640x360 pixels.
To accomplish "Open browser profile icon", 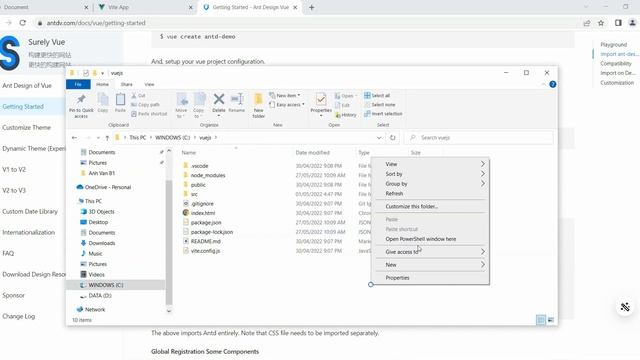I will [x=632, y=23].
